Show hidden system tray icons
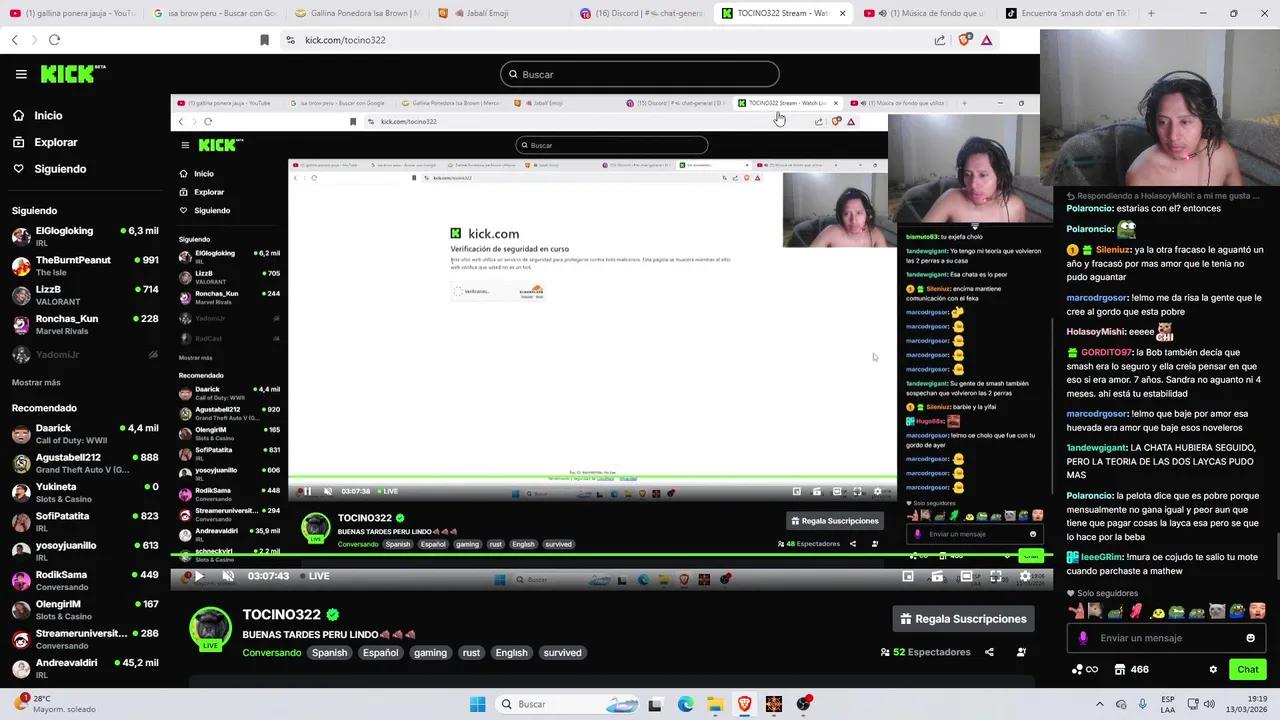This screenshot has width=1280, height=720. [1099, 704]
